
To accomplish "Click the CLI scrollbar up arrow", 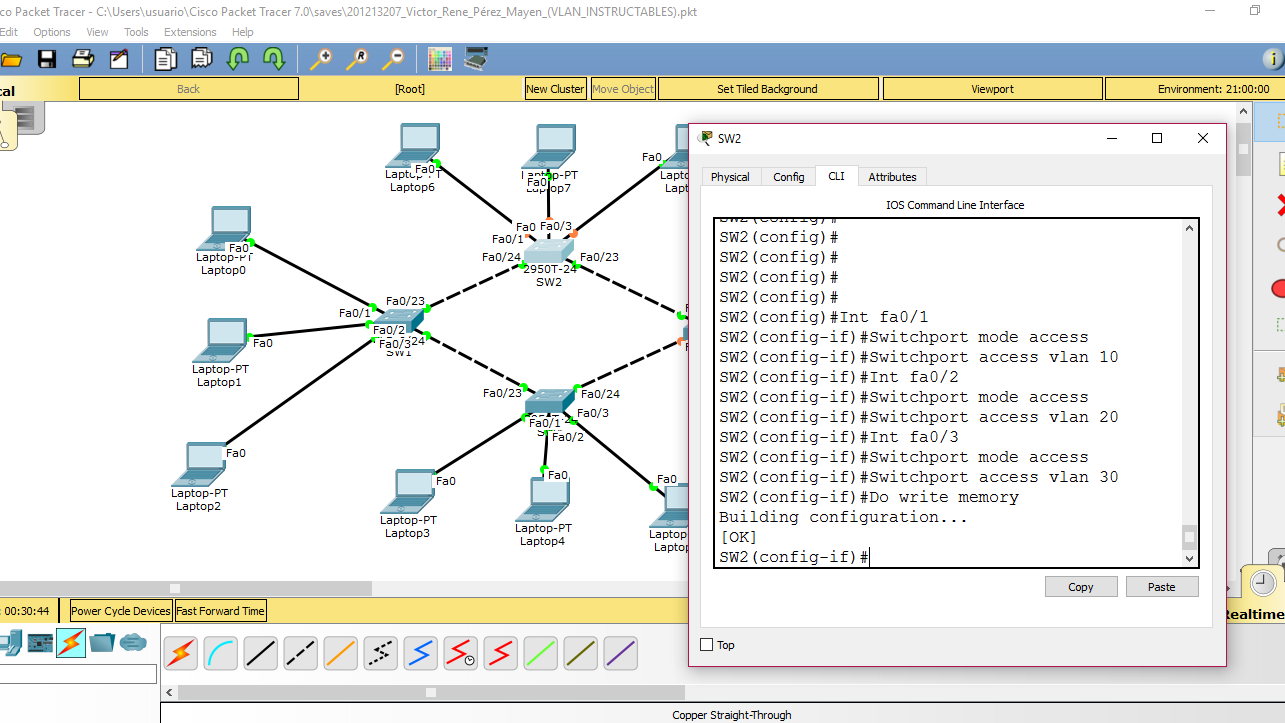I will click(1189, 228).
